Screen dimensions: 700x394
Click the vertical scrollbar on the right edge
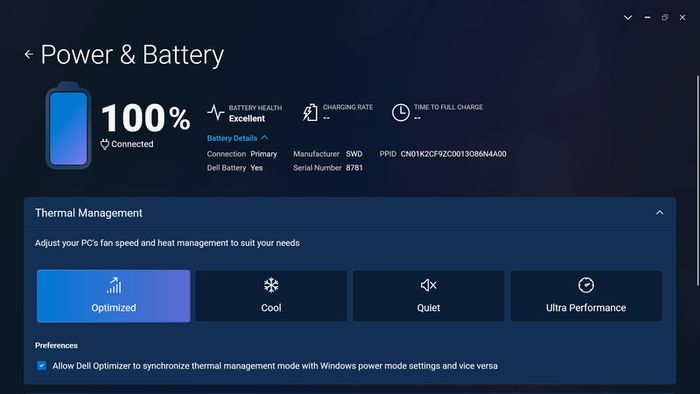(698, 181)
